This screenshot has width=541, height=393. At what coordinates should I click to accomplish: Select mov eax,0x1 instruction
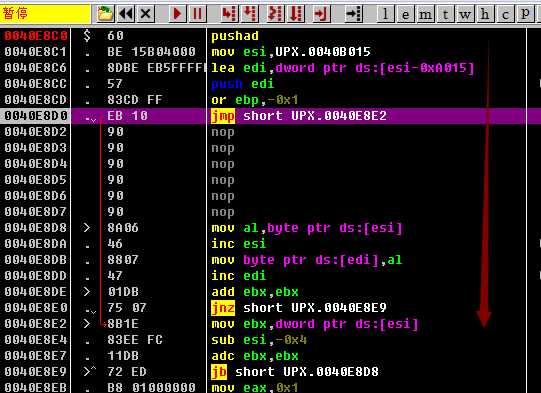coord(255,387)
